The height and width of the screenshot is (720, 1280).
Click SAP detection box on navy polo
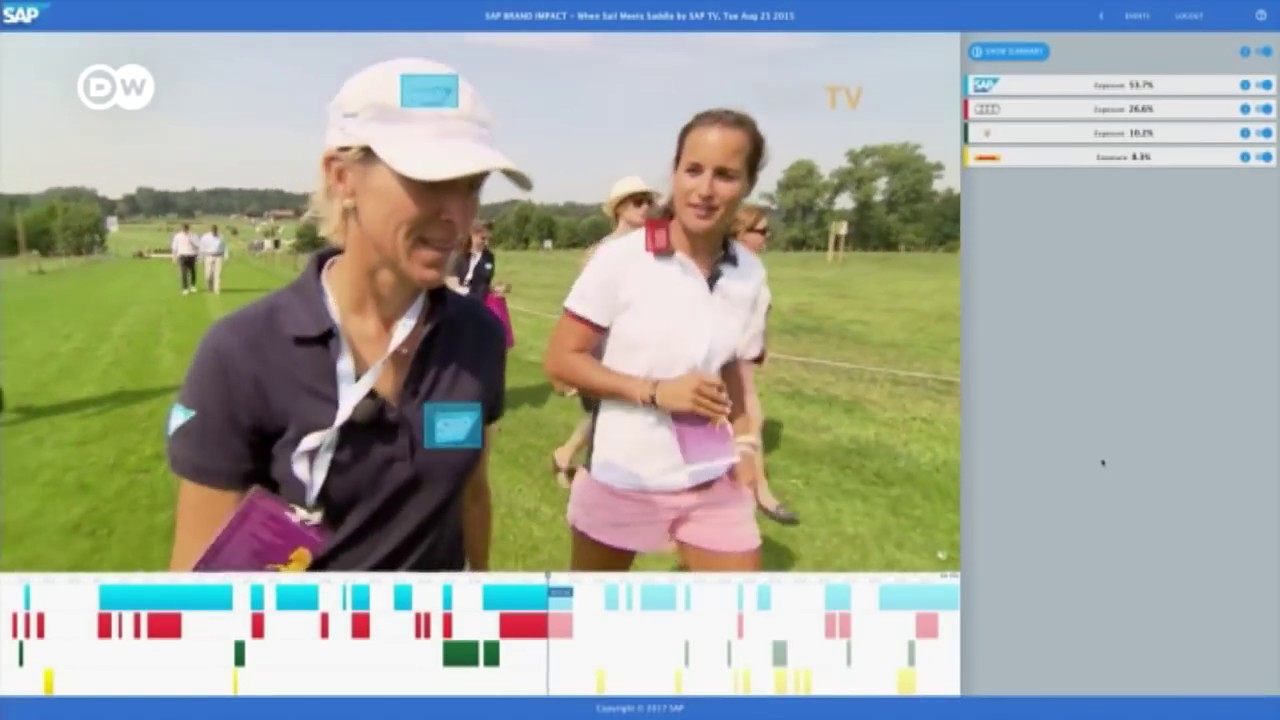pyautogui.click(x=452, y=425)
